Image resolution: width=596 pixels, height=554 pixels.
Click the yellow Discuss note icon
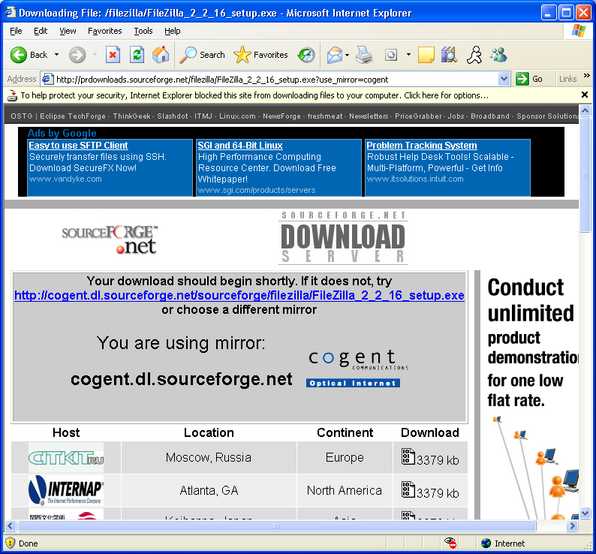coord(426,55)
